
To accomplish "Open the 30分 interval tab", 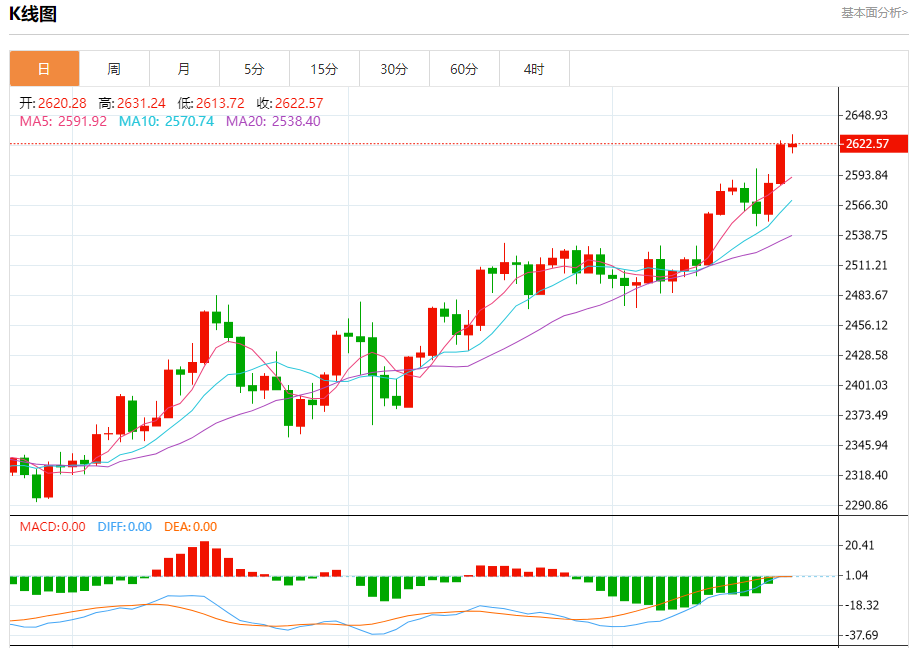I will [394, 69].
